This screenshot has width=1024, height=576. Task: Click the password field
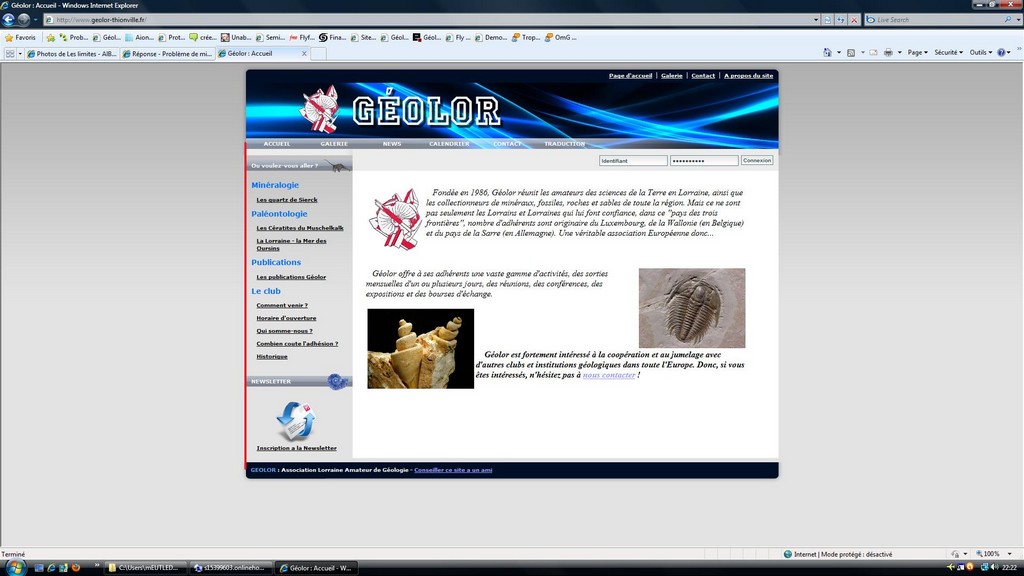click(x=704, y=161)
